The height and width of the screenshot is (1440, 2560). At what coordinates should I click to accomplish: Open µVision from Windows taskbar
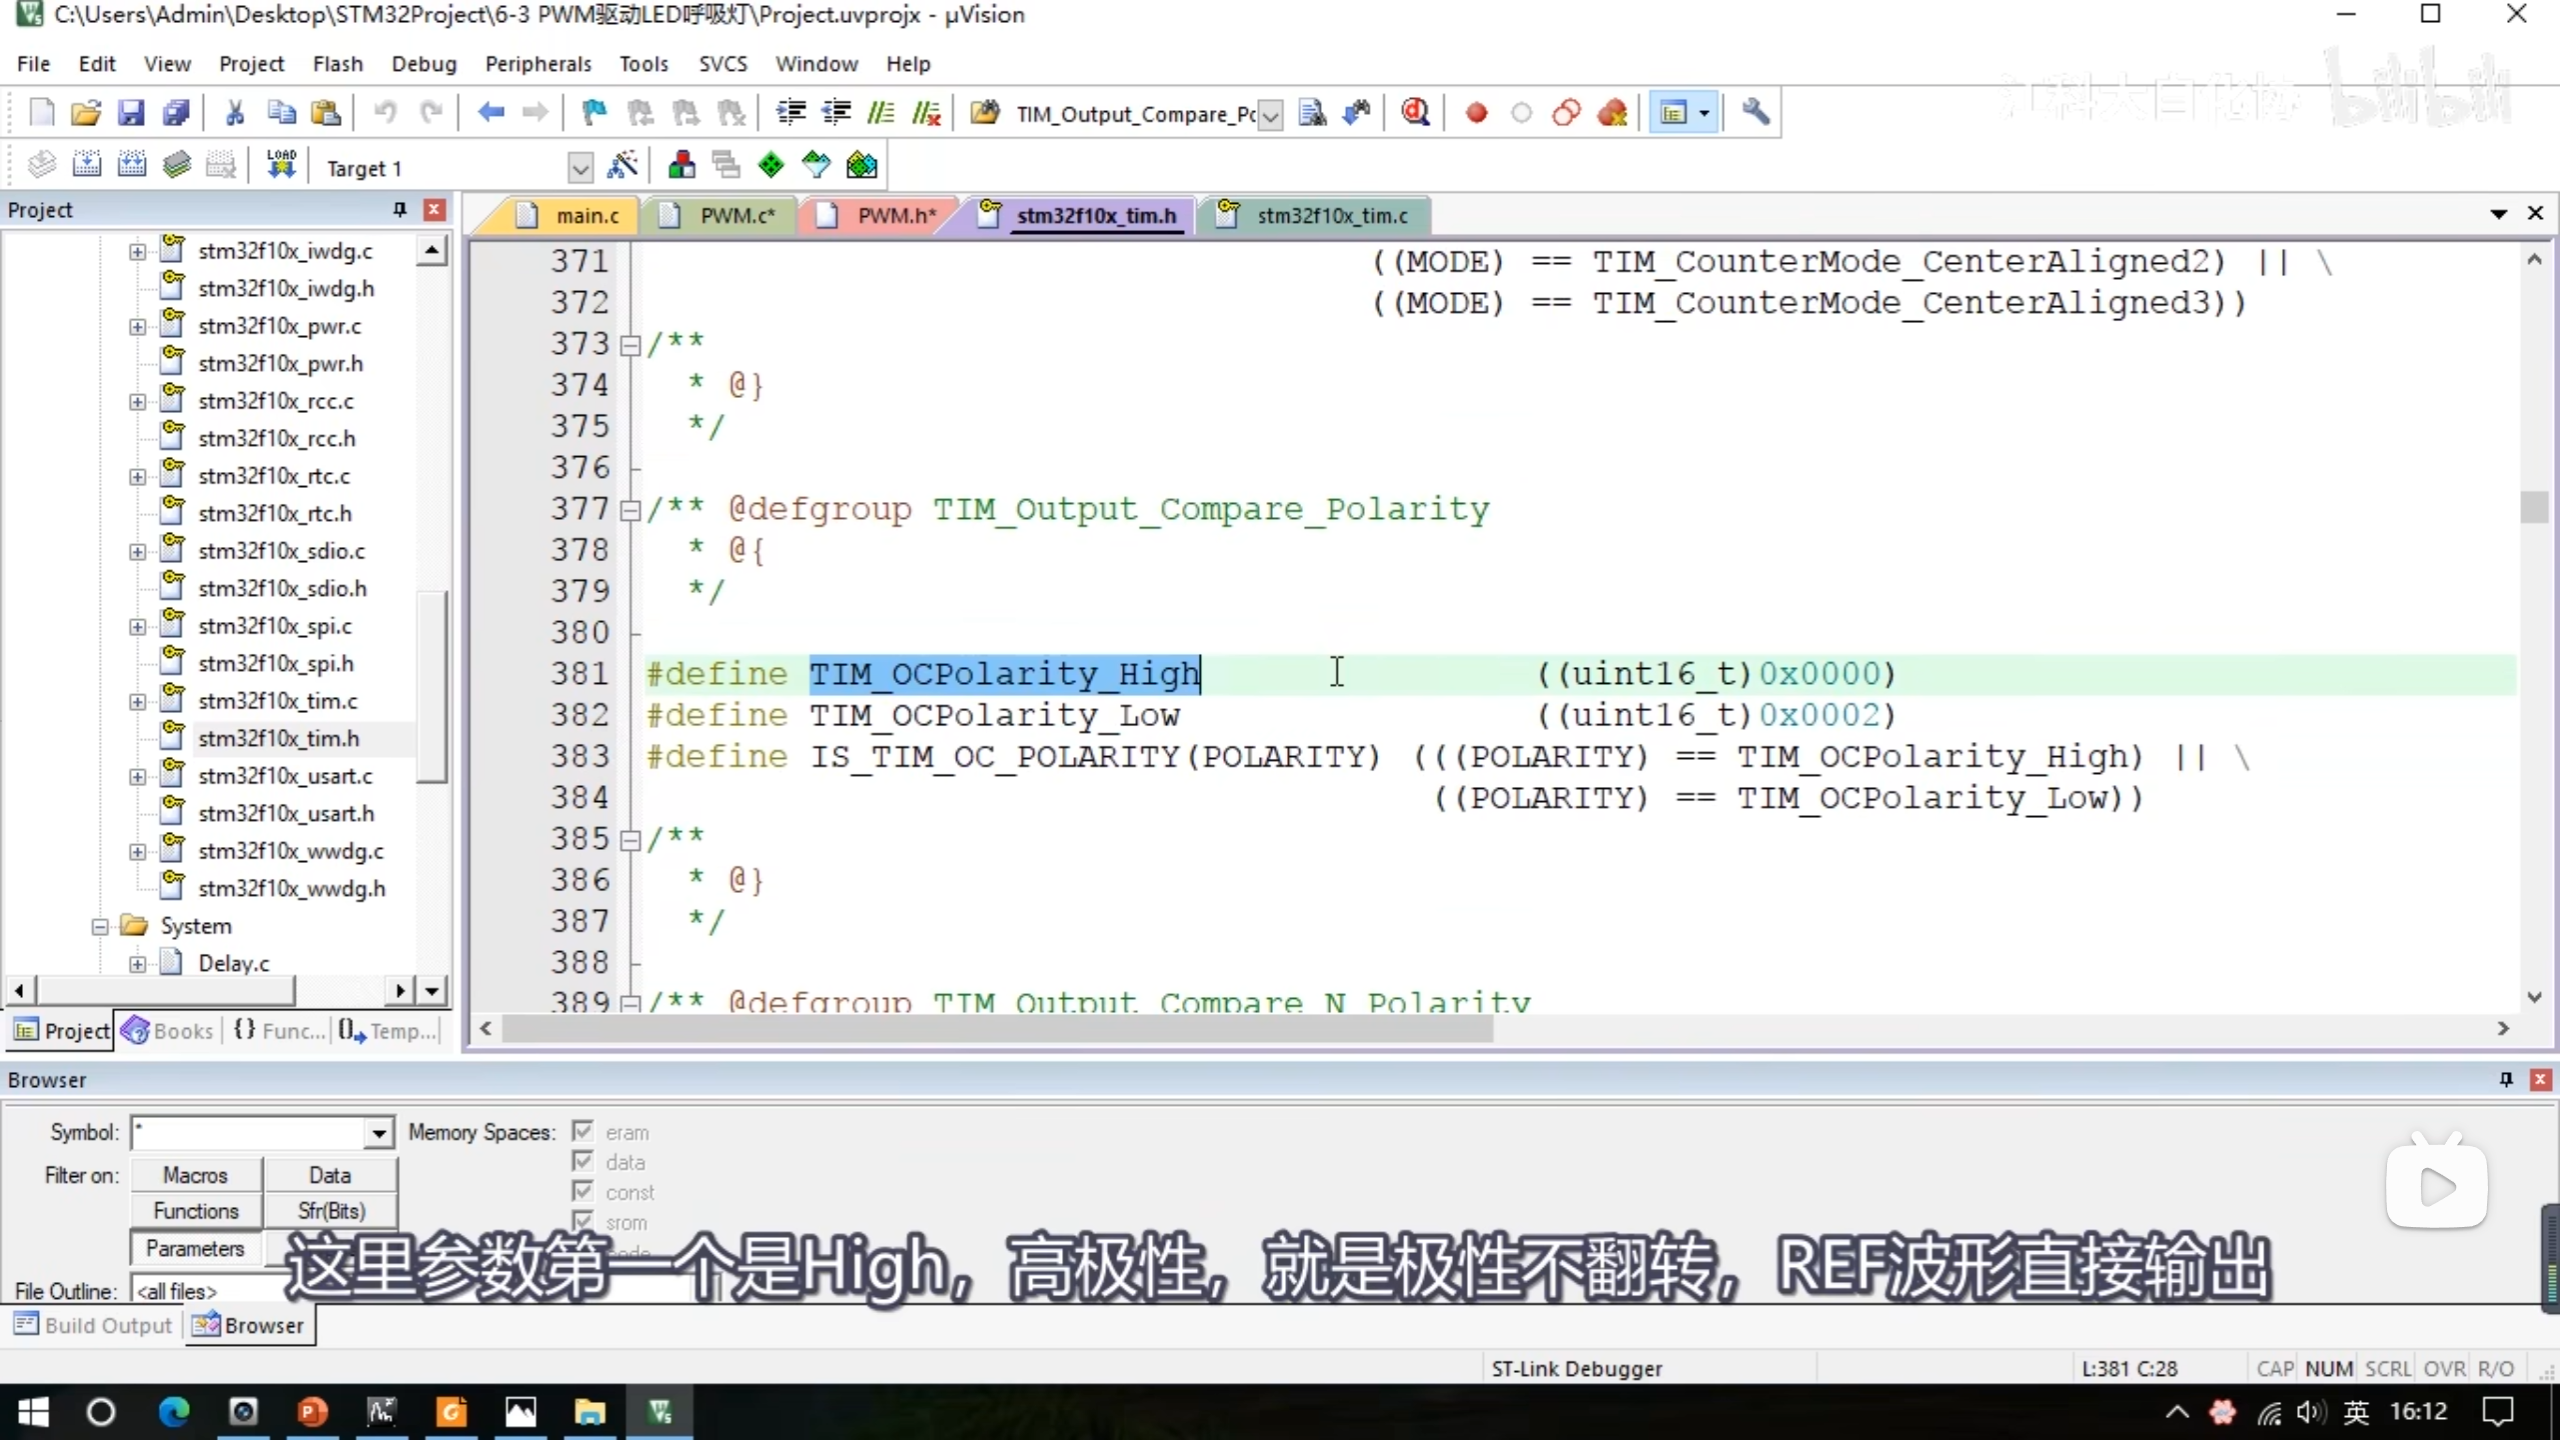coord(660,1412)
